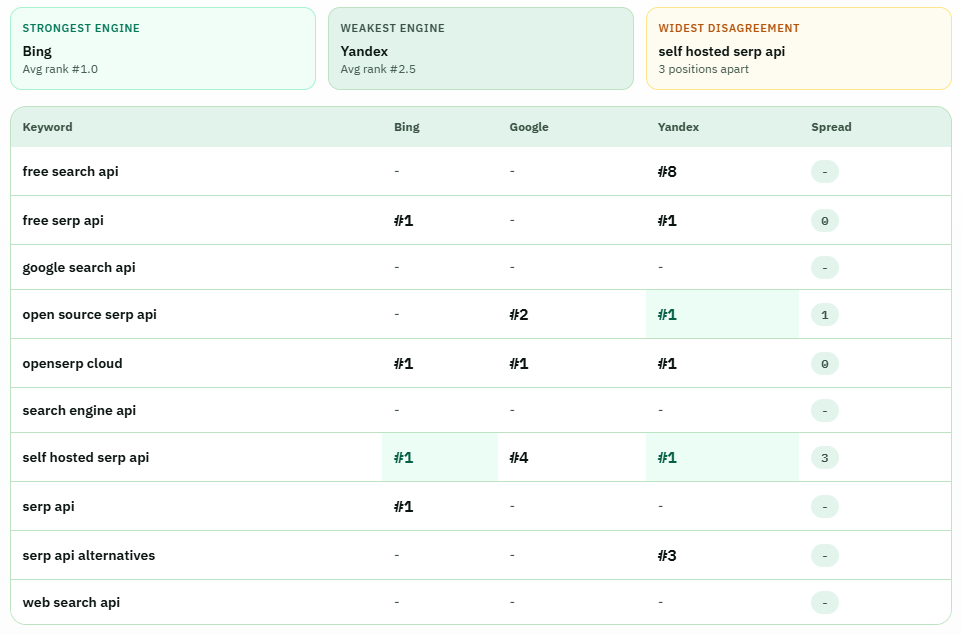
Task: Click highlighted Yandex #1 for self hosted serp api
Action: [667, 457]
